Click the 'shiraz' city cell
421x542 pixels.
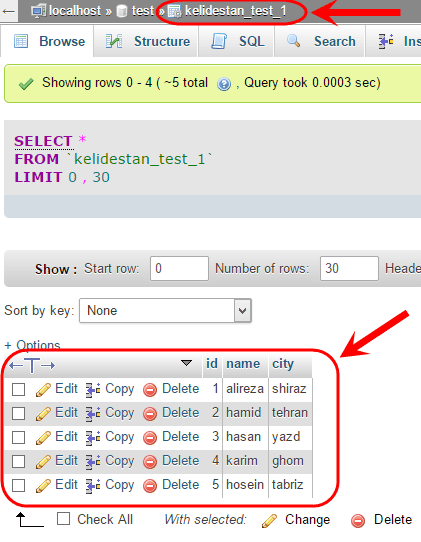coord(289,389)
